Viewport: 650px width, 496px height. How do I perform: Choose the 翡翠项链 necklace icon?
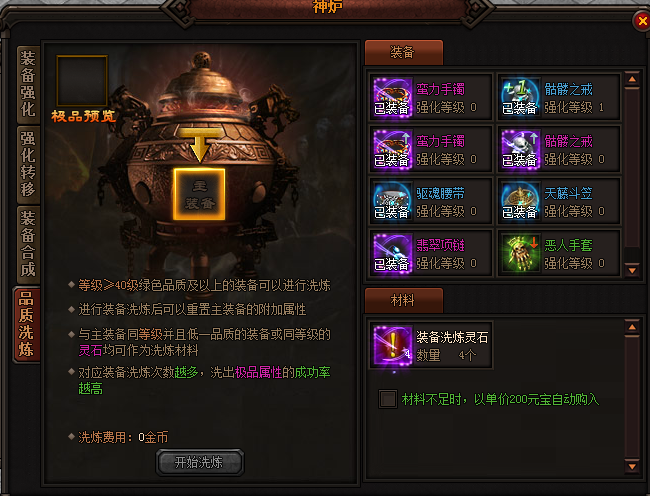click(x=392, y=253)
